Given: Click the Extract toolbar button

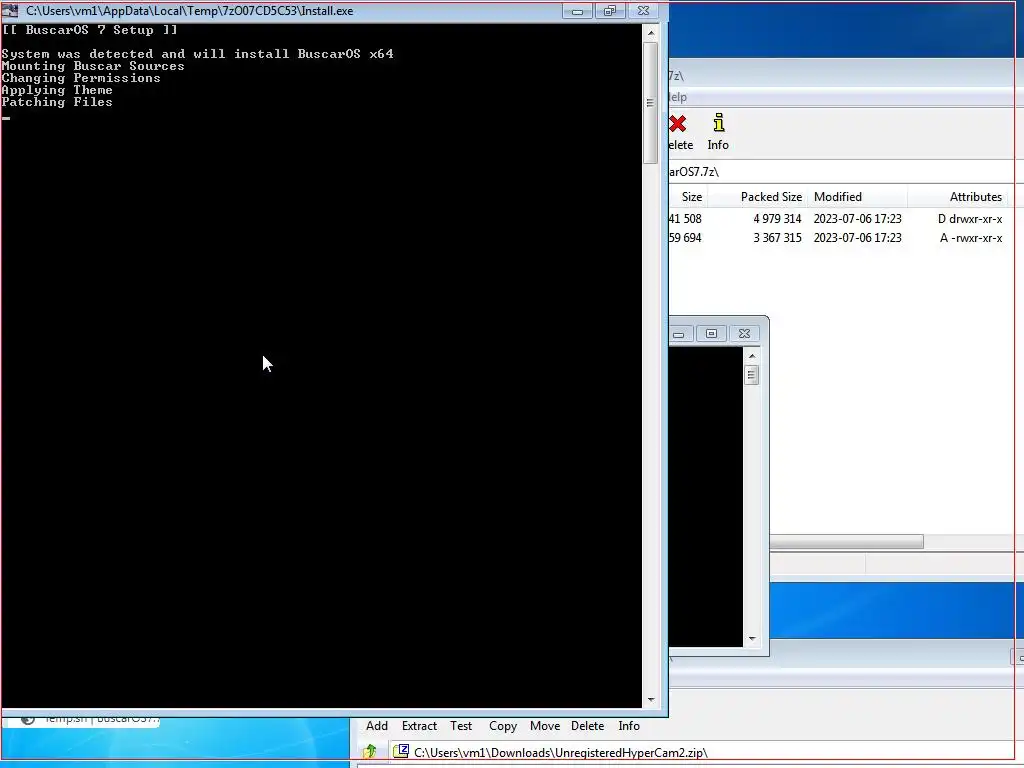Looking at the screenshot, I should click(x=419, y=726).
